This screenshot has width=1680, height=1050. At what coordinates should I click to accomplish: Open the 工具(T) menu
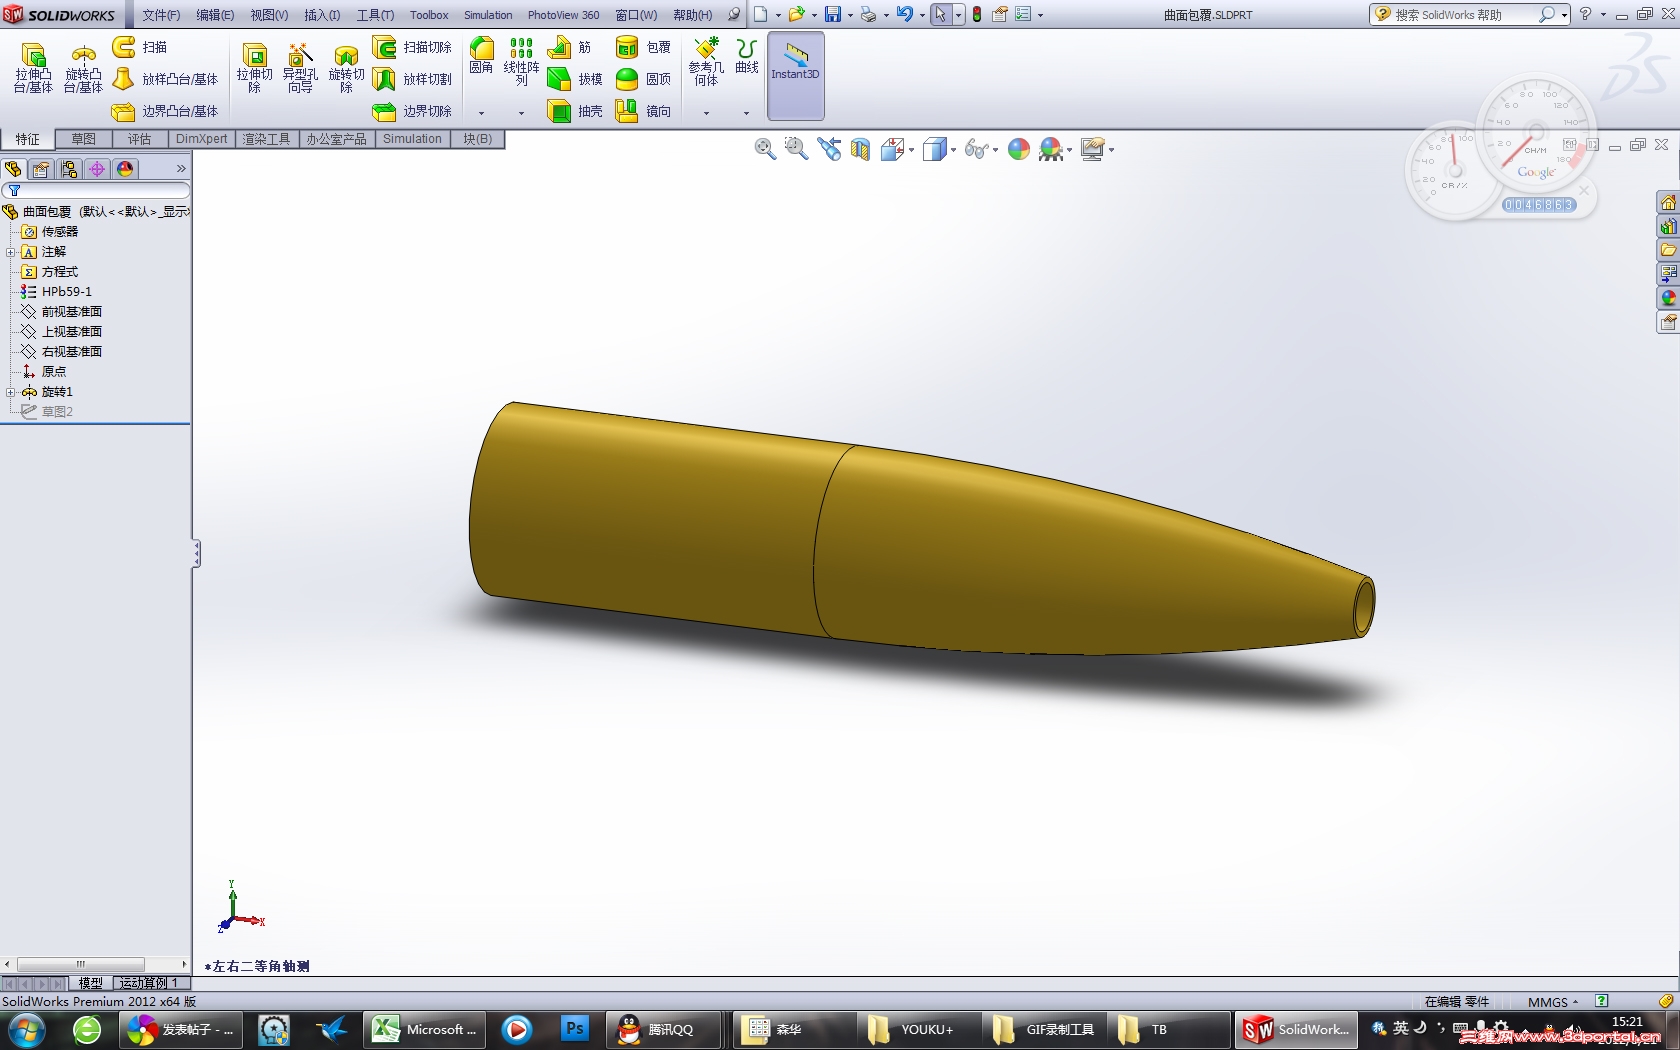(x=375, y=15)
